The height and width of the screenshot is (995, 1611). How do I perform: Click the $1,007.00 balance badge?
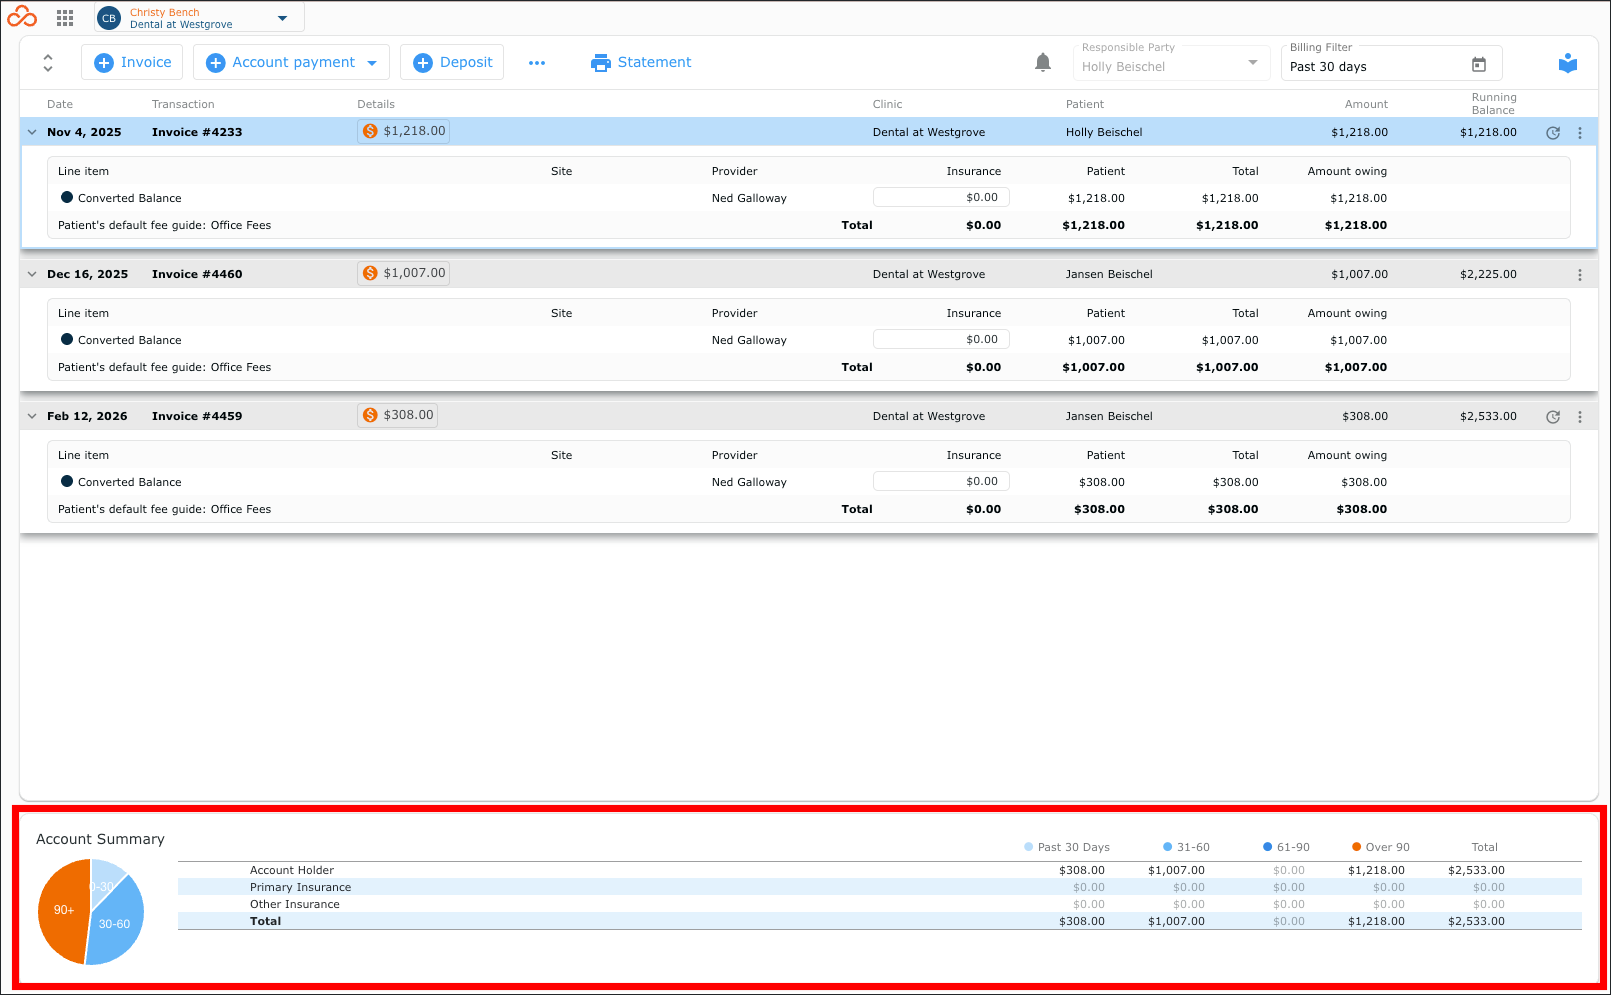pyautogui.click(x=404, y=273)
